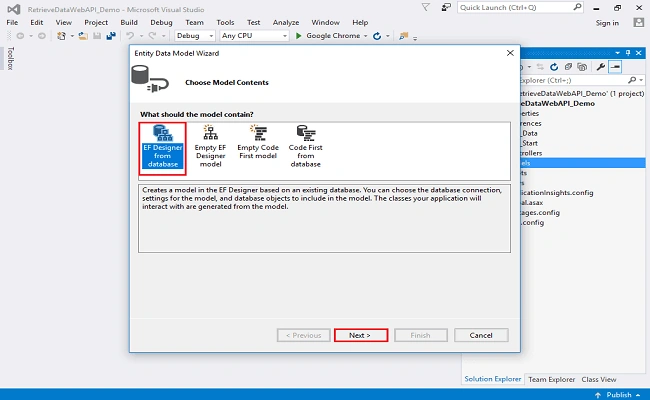
Task: Expand the refresh icon dropdown arrow
Action: click(388, 36)
